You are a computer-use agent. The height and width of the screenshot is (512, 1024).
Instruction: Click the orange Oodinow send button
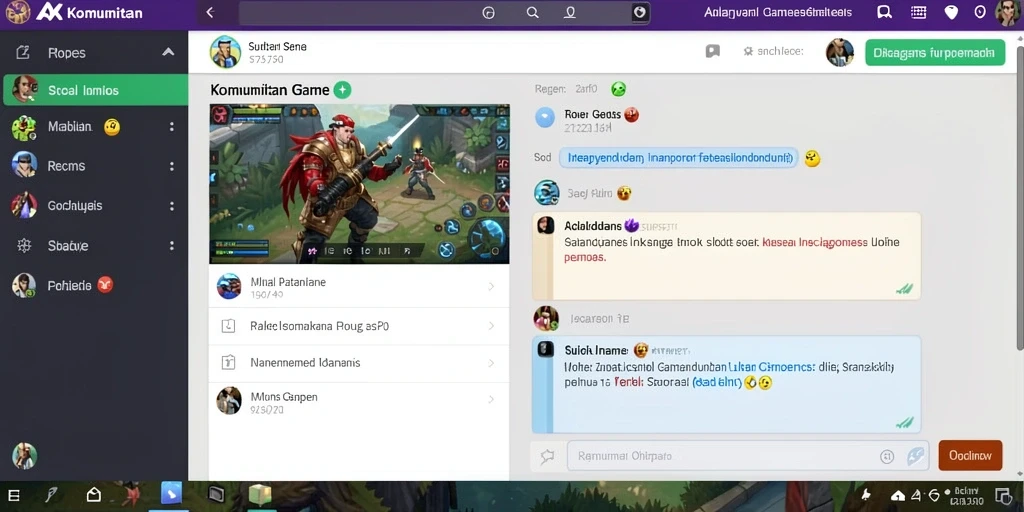pyautogui.click(x=970, y=456)
